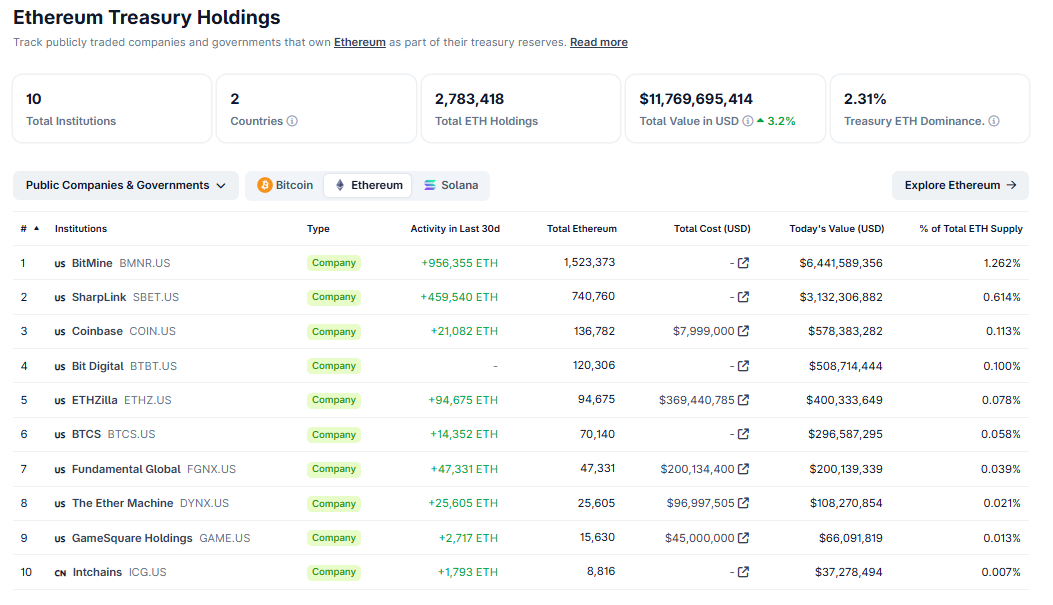Open BTCS total cost external link icon

coord(743,434)
